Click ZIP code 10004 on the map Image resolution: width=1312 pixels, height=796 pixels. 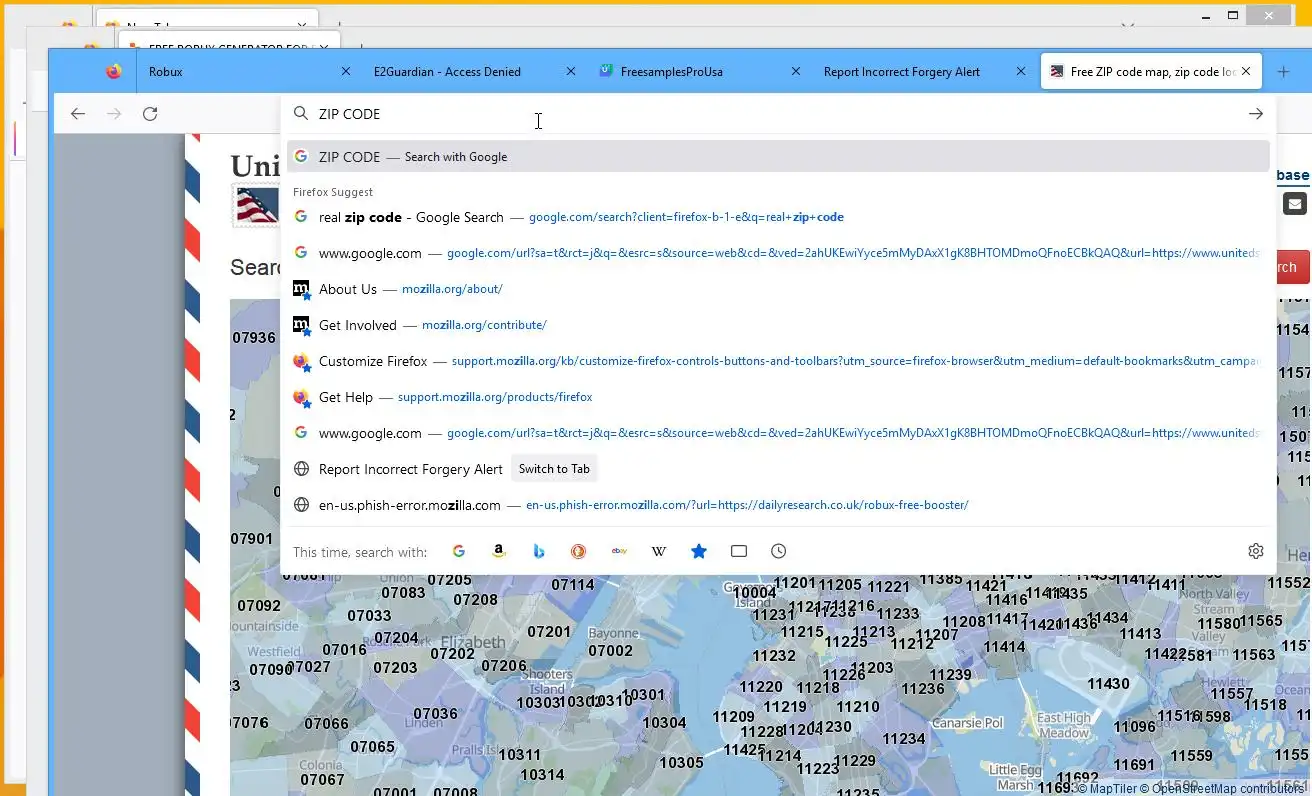click(x=754, y=593)
